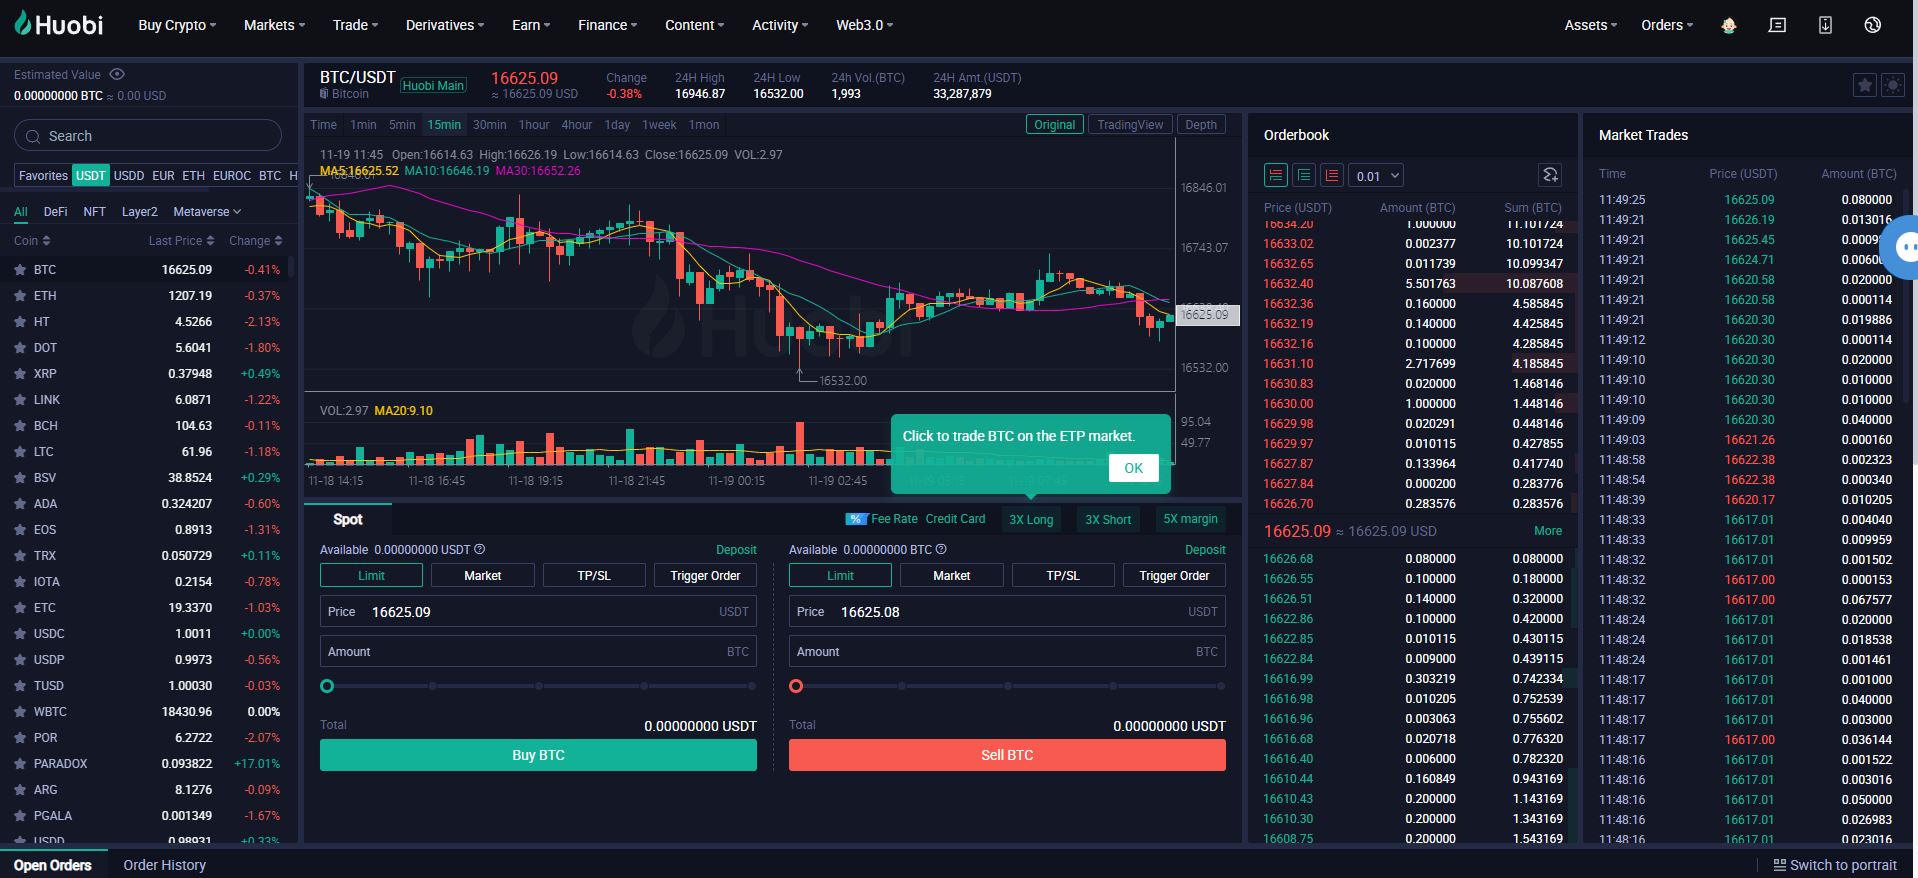
Task: Switch to USDD market tab
Action: (128, 175)
